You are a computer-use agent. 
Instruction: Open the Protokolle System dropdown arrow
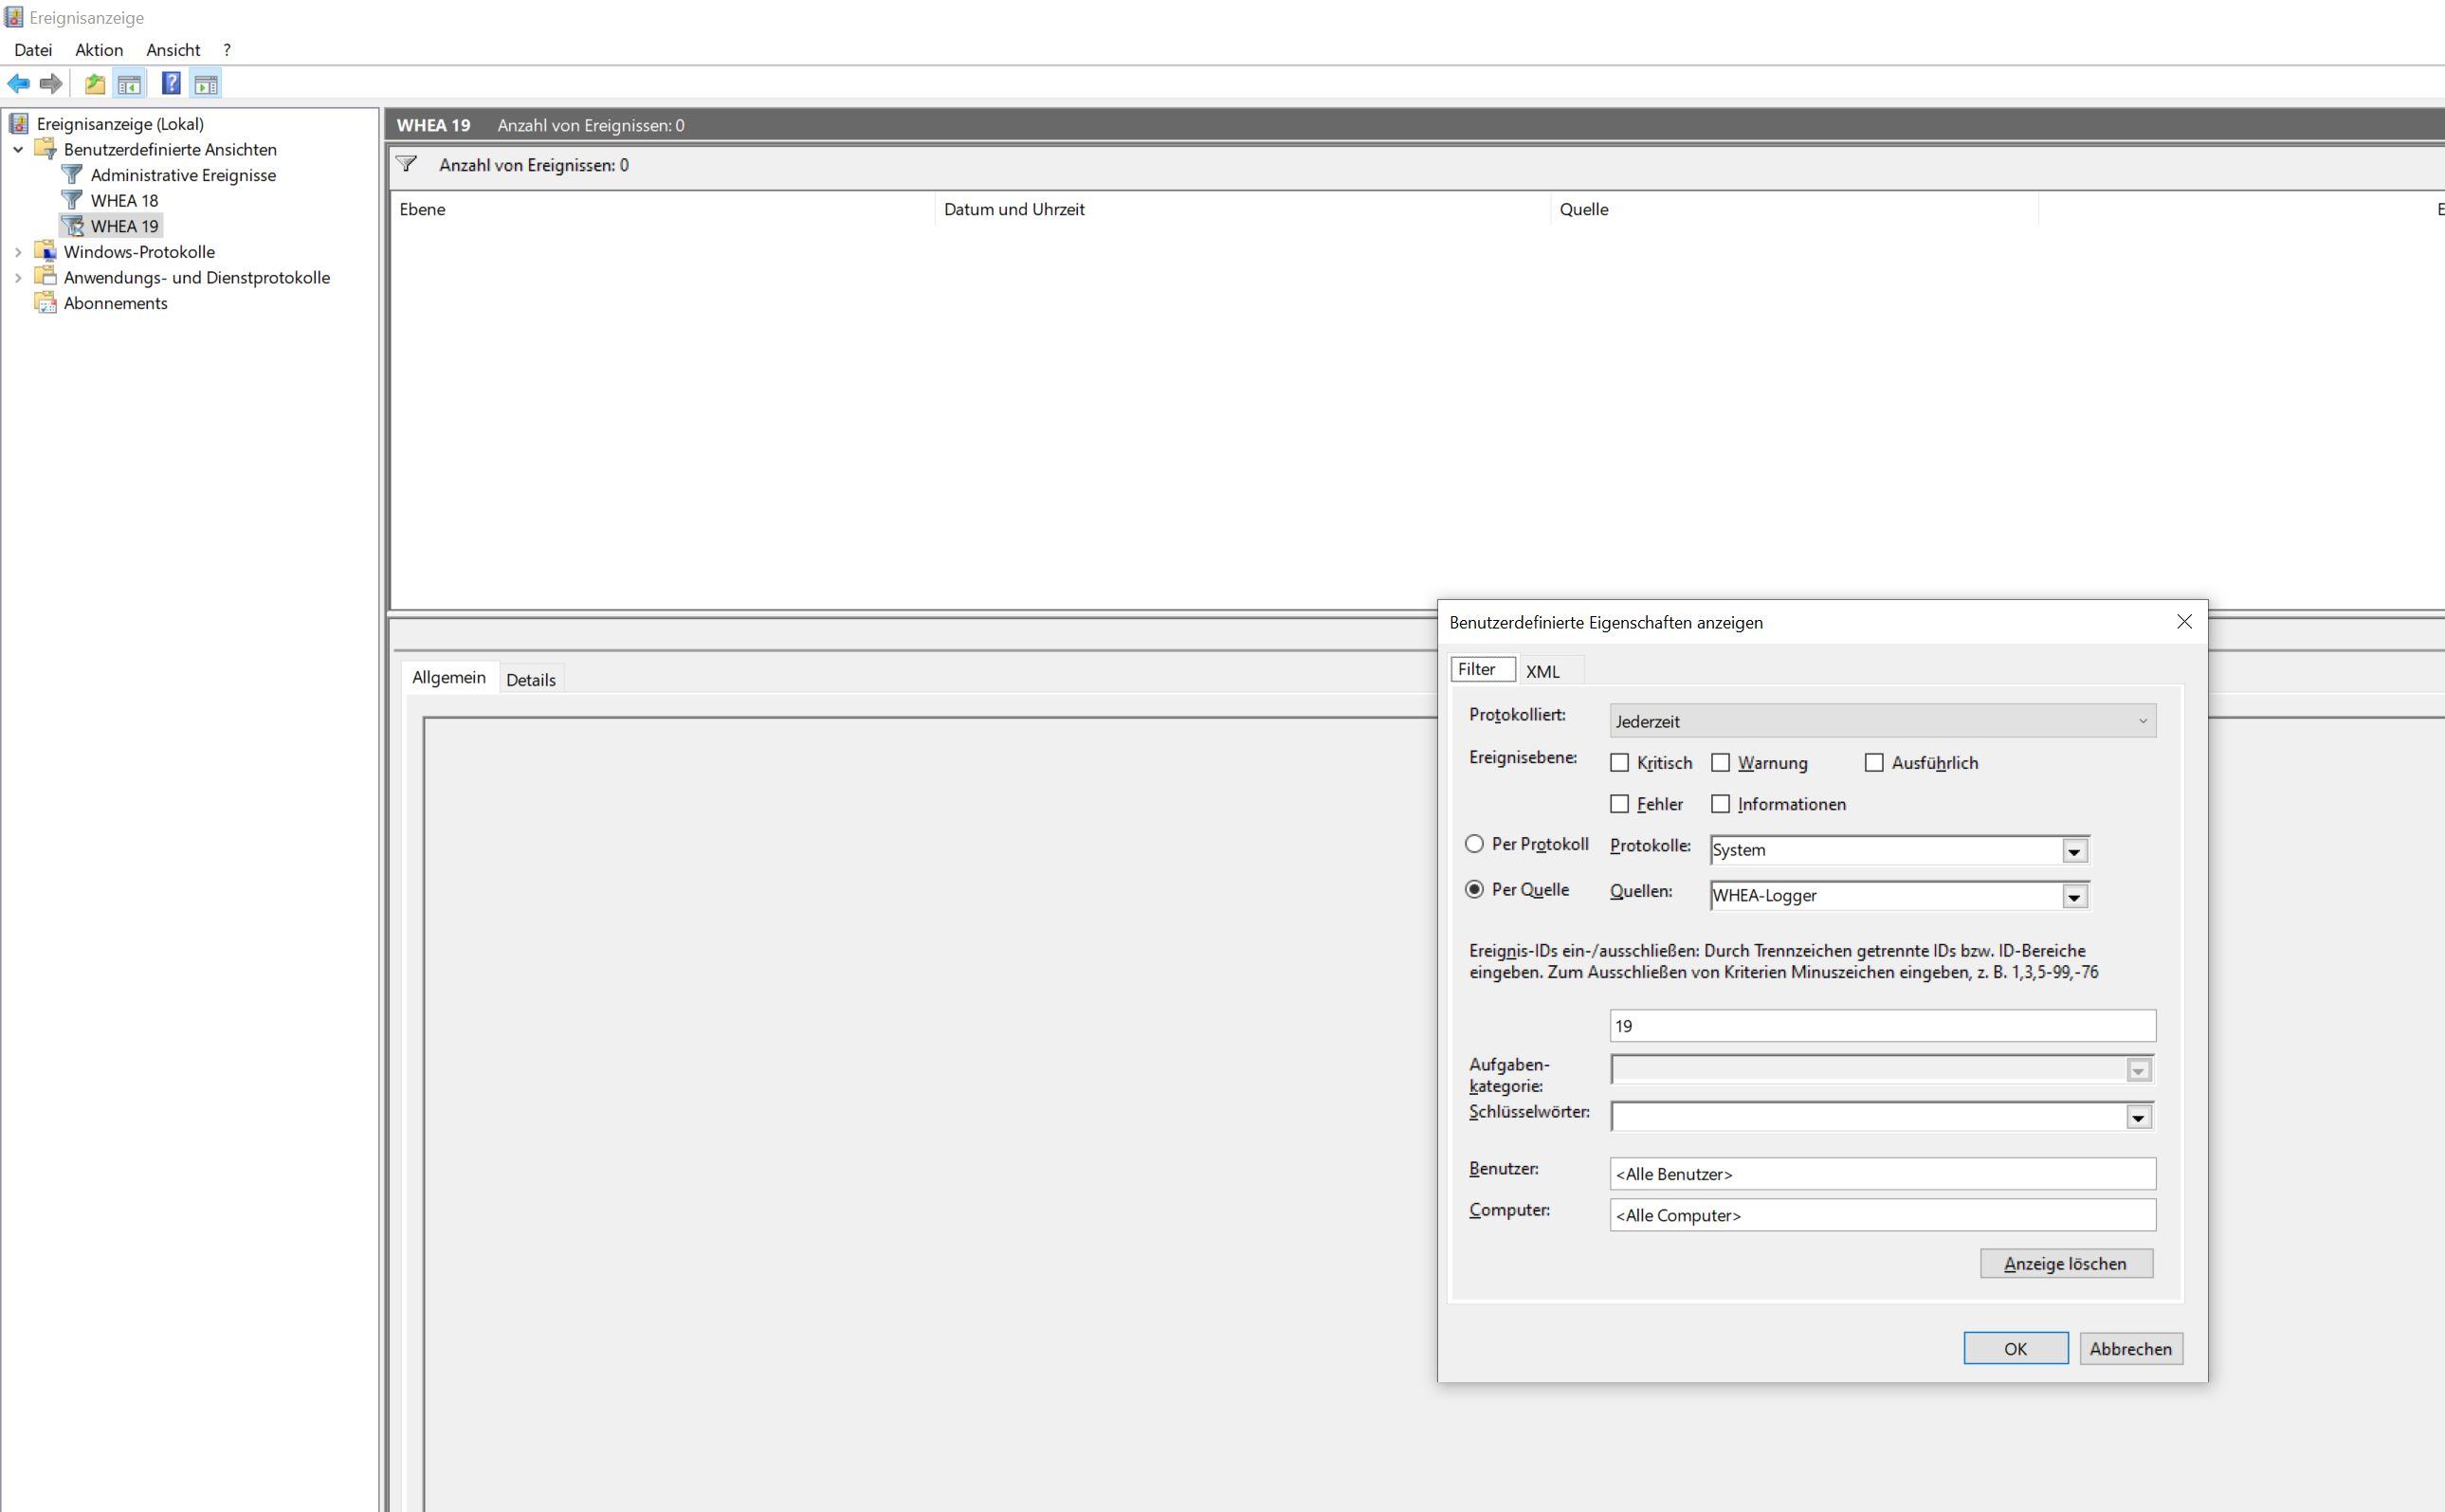pos(2074,851)
